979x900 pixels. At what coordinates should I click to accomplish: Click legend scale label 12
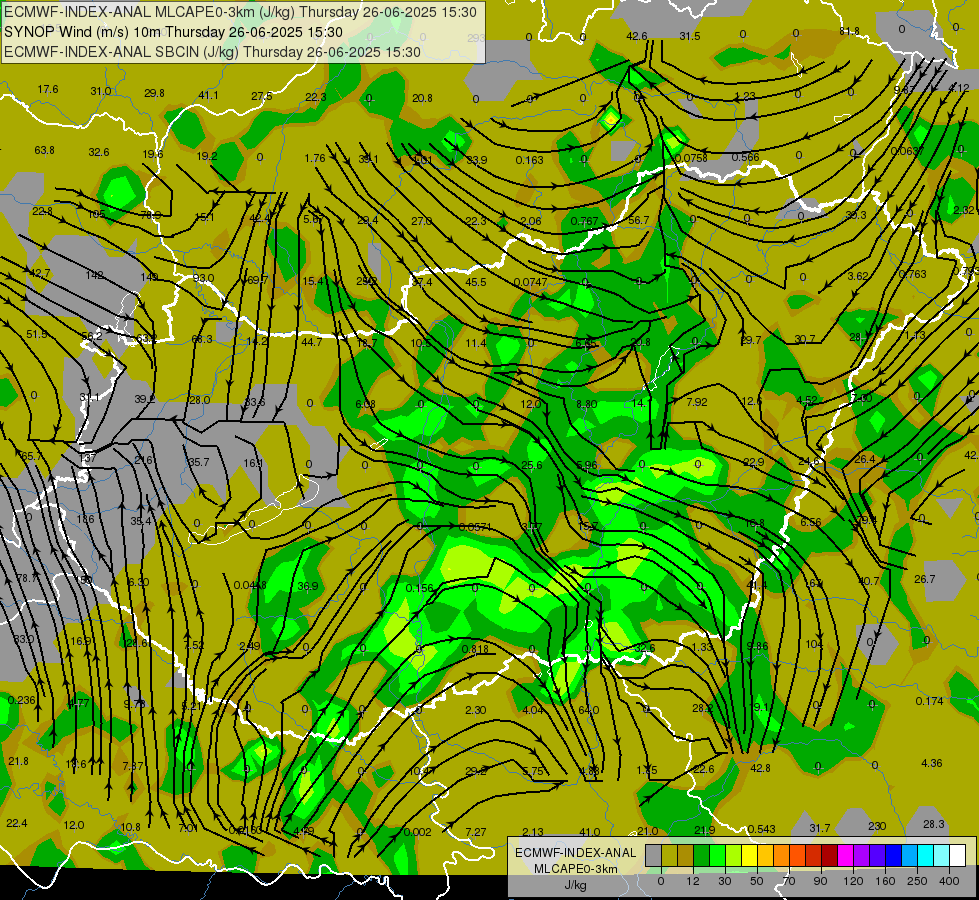click(x=693, y=881)
